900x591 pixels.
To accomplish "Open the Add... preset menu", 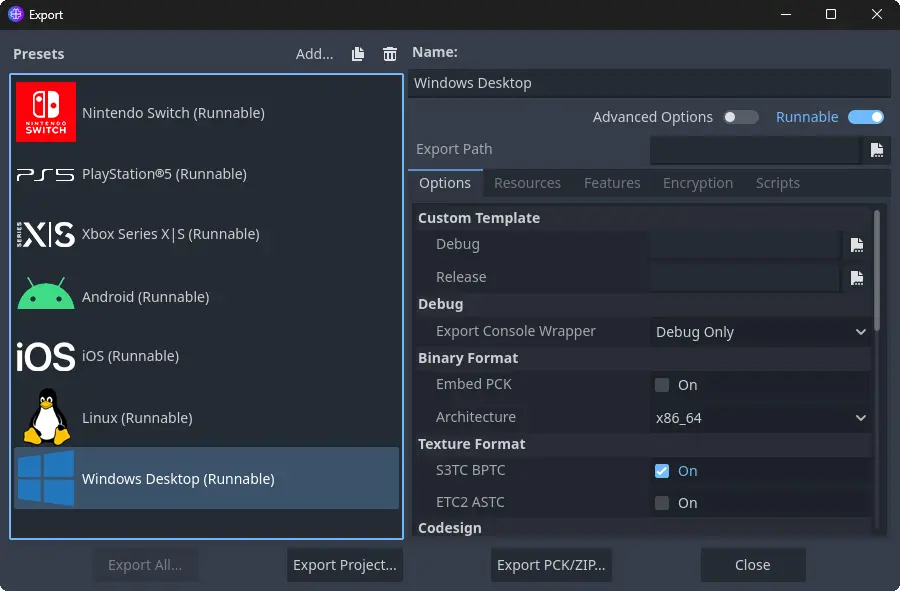I will coord(314,54).
